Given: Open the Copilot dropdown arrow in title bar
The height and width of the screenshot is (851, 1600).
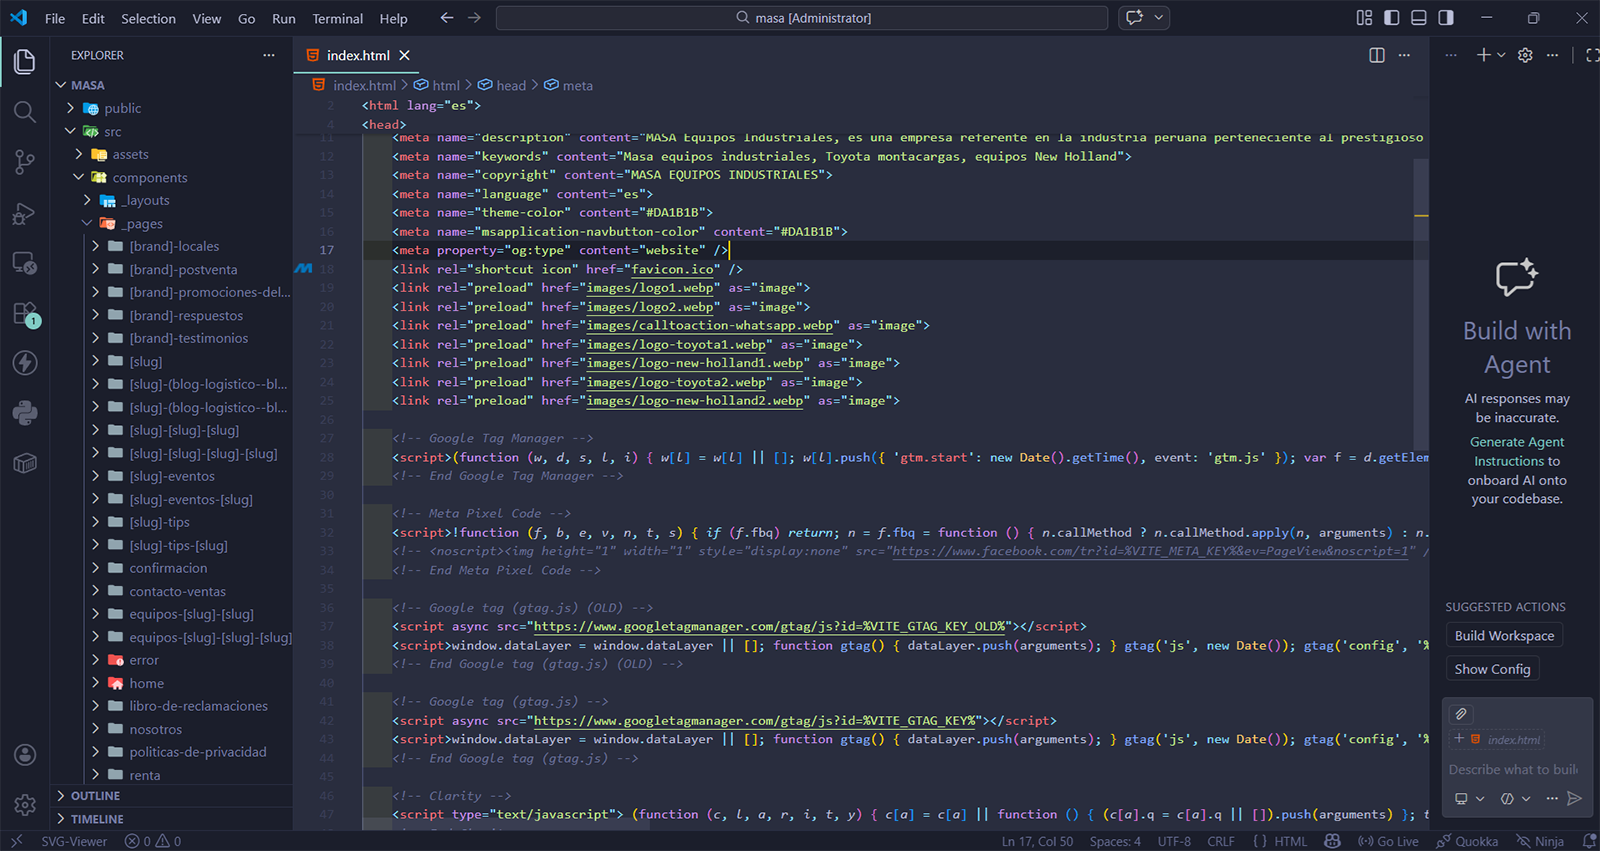Looking at the screenshot, I should 1159,17.
